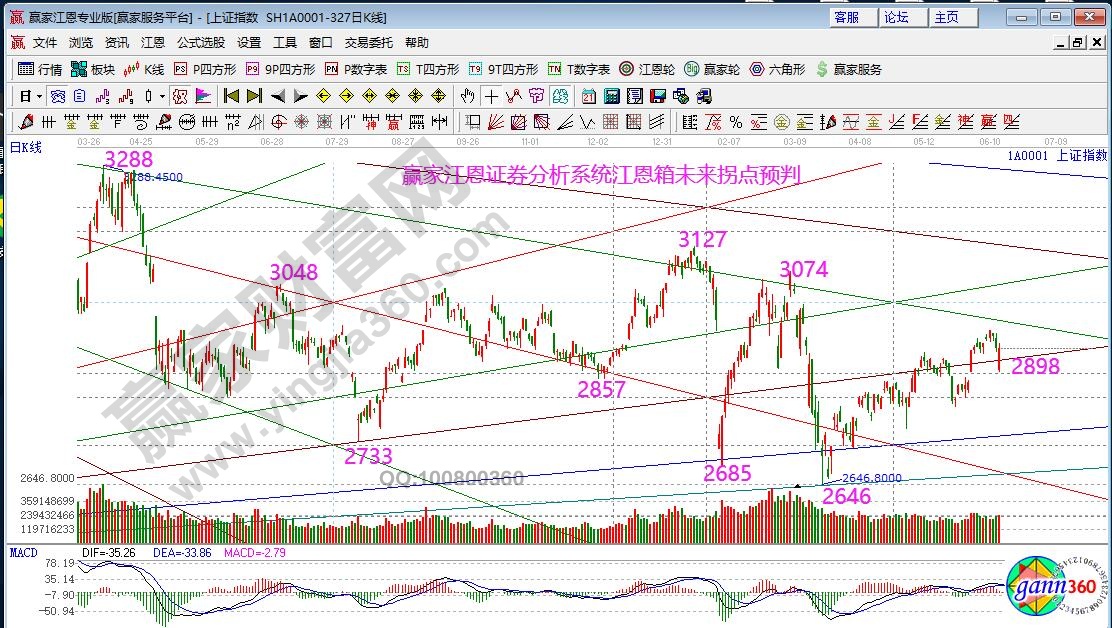Toggle the P四方形 square chart
Screen dimensions: 1112x628
pyautogui.click(x=205, y=69)
